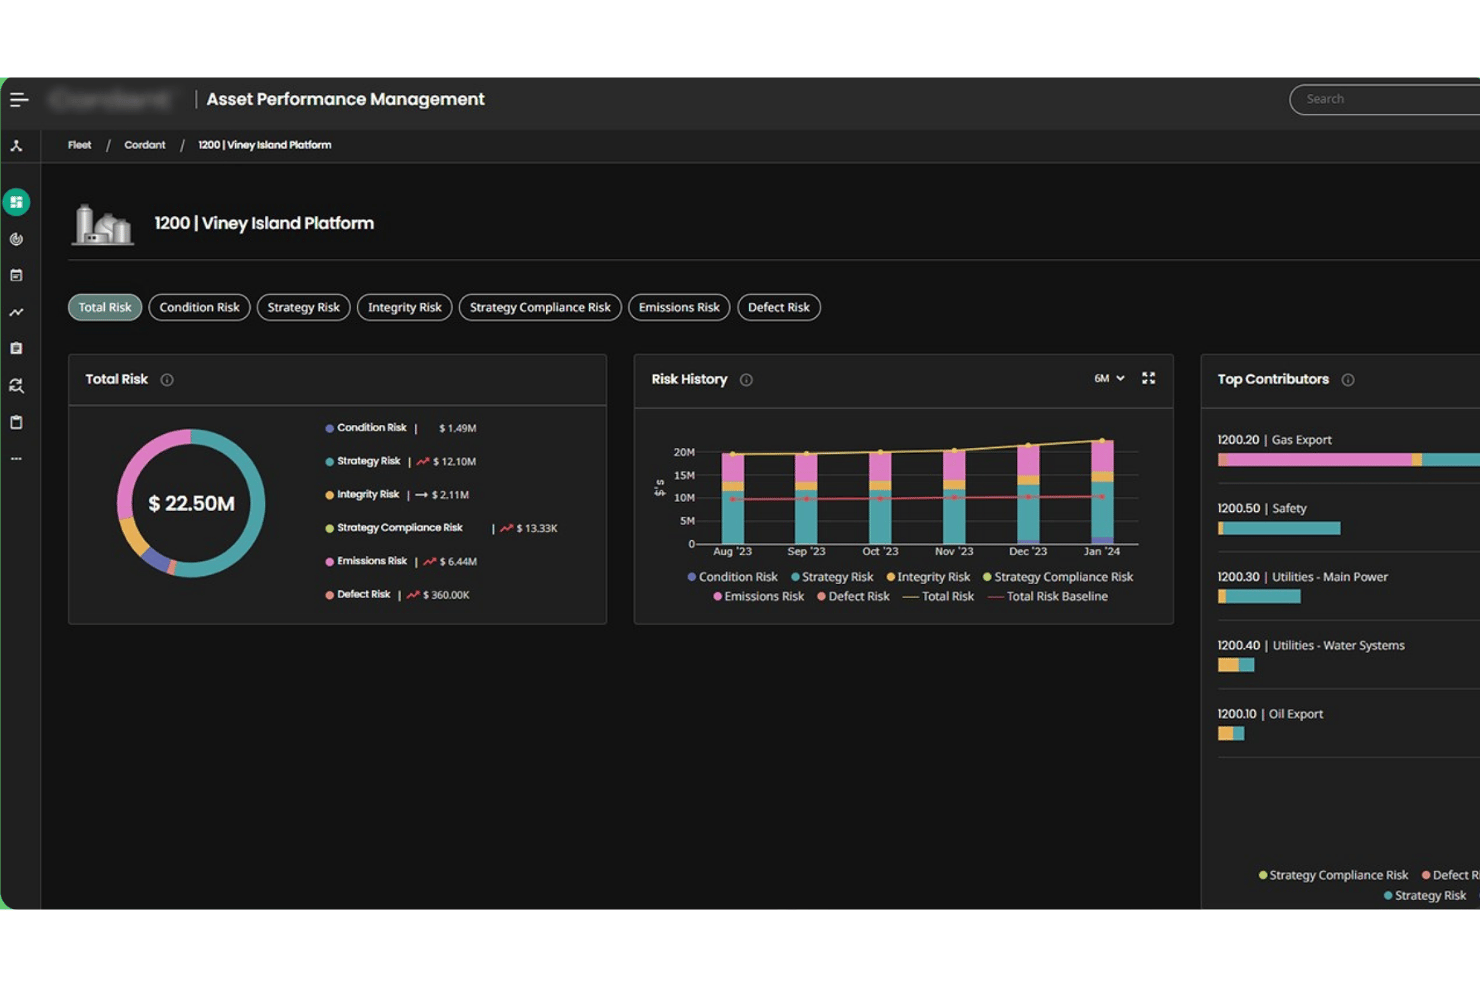
Task: Toggle Emissions Risk in Risk History legend
Action: tap(759, 597)
